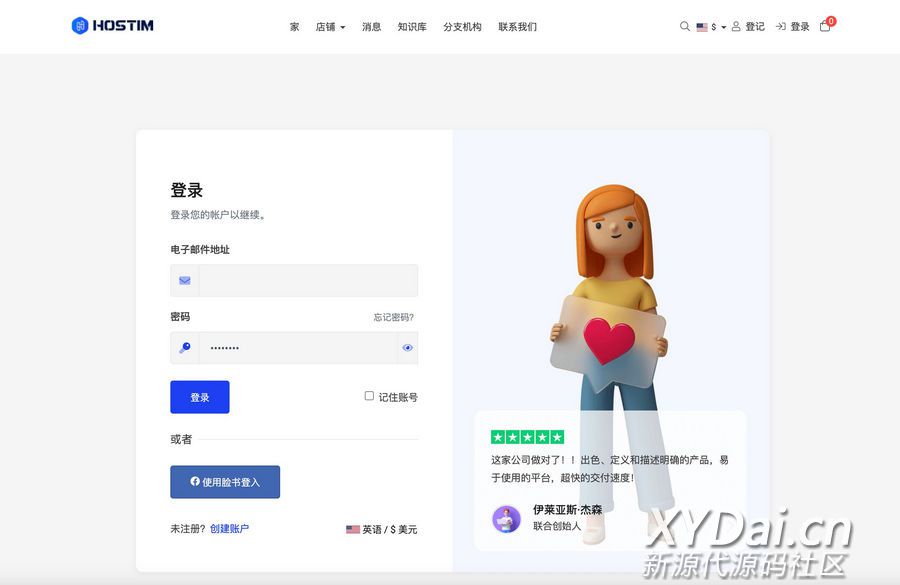Viewport: 900px width, 585px height.
Task: Expand the 店铺 dropdown menu
Action: 330,27
